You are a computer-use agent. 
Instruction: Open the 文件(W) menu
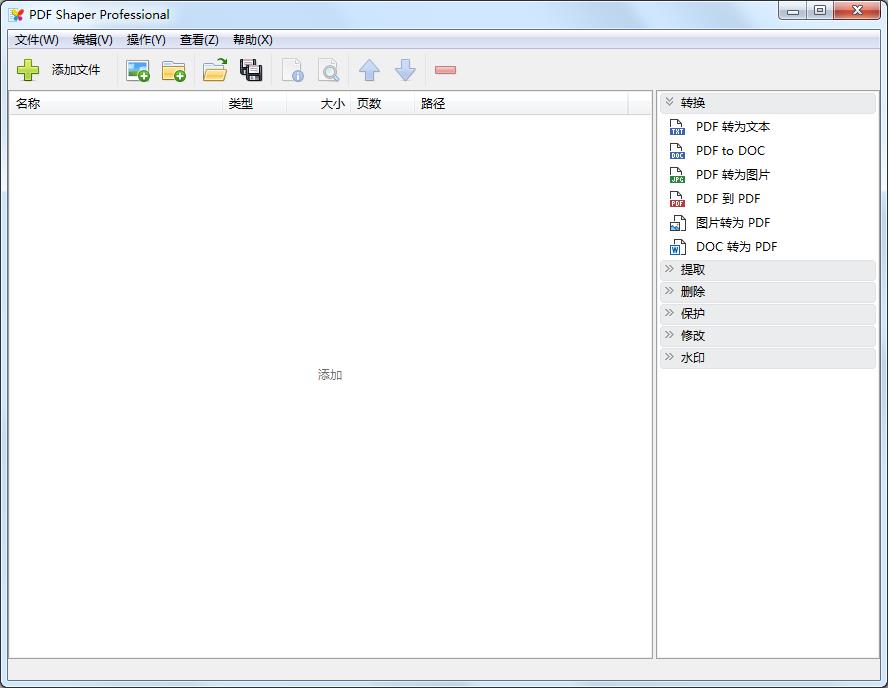click(x=37, y=40)
